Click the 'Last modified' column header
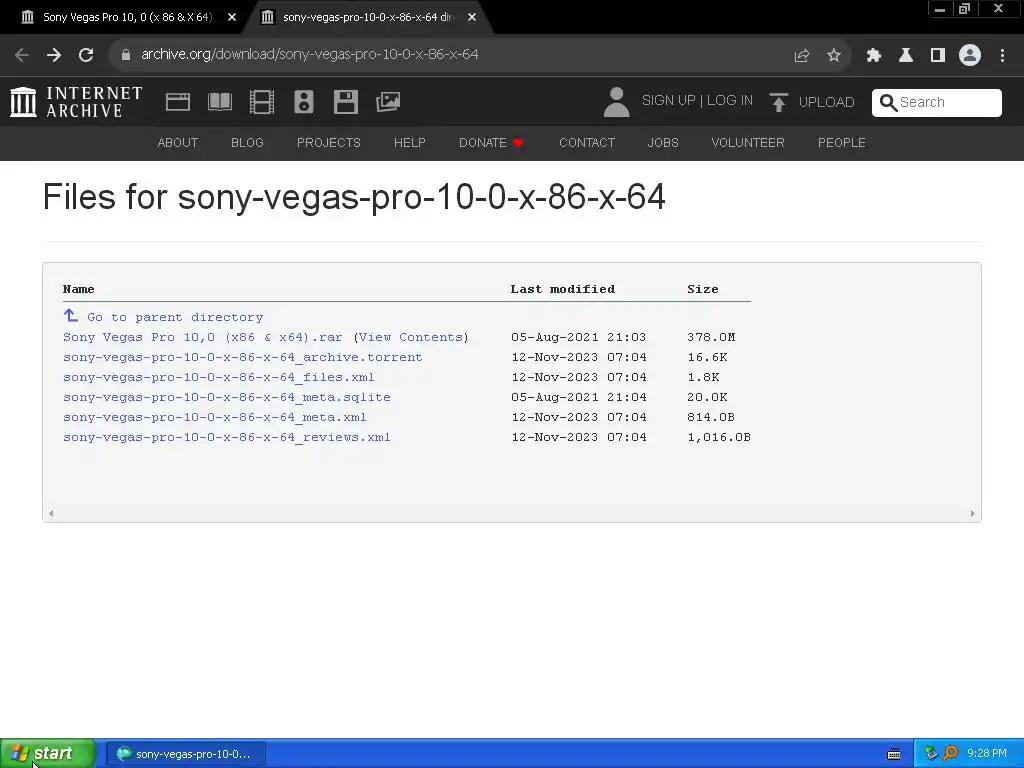The height and width of the screenshot is (768, 1024). [x=563, y=289]
